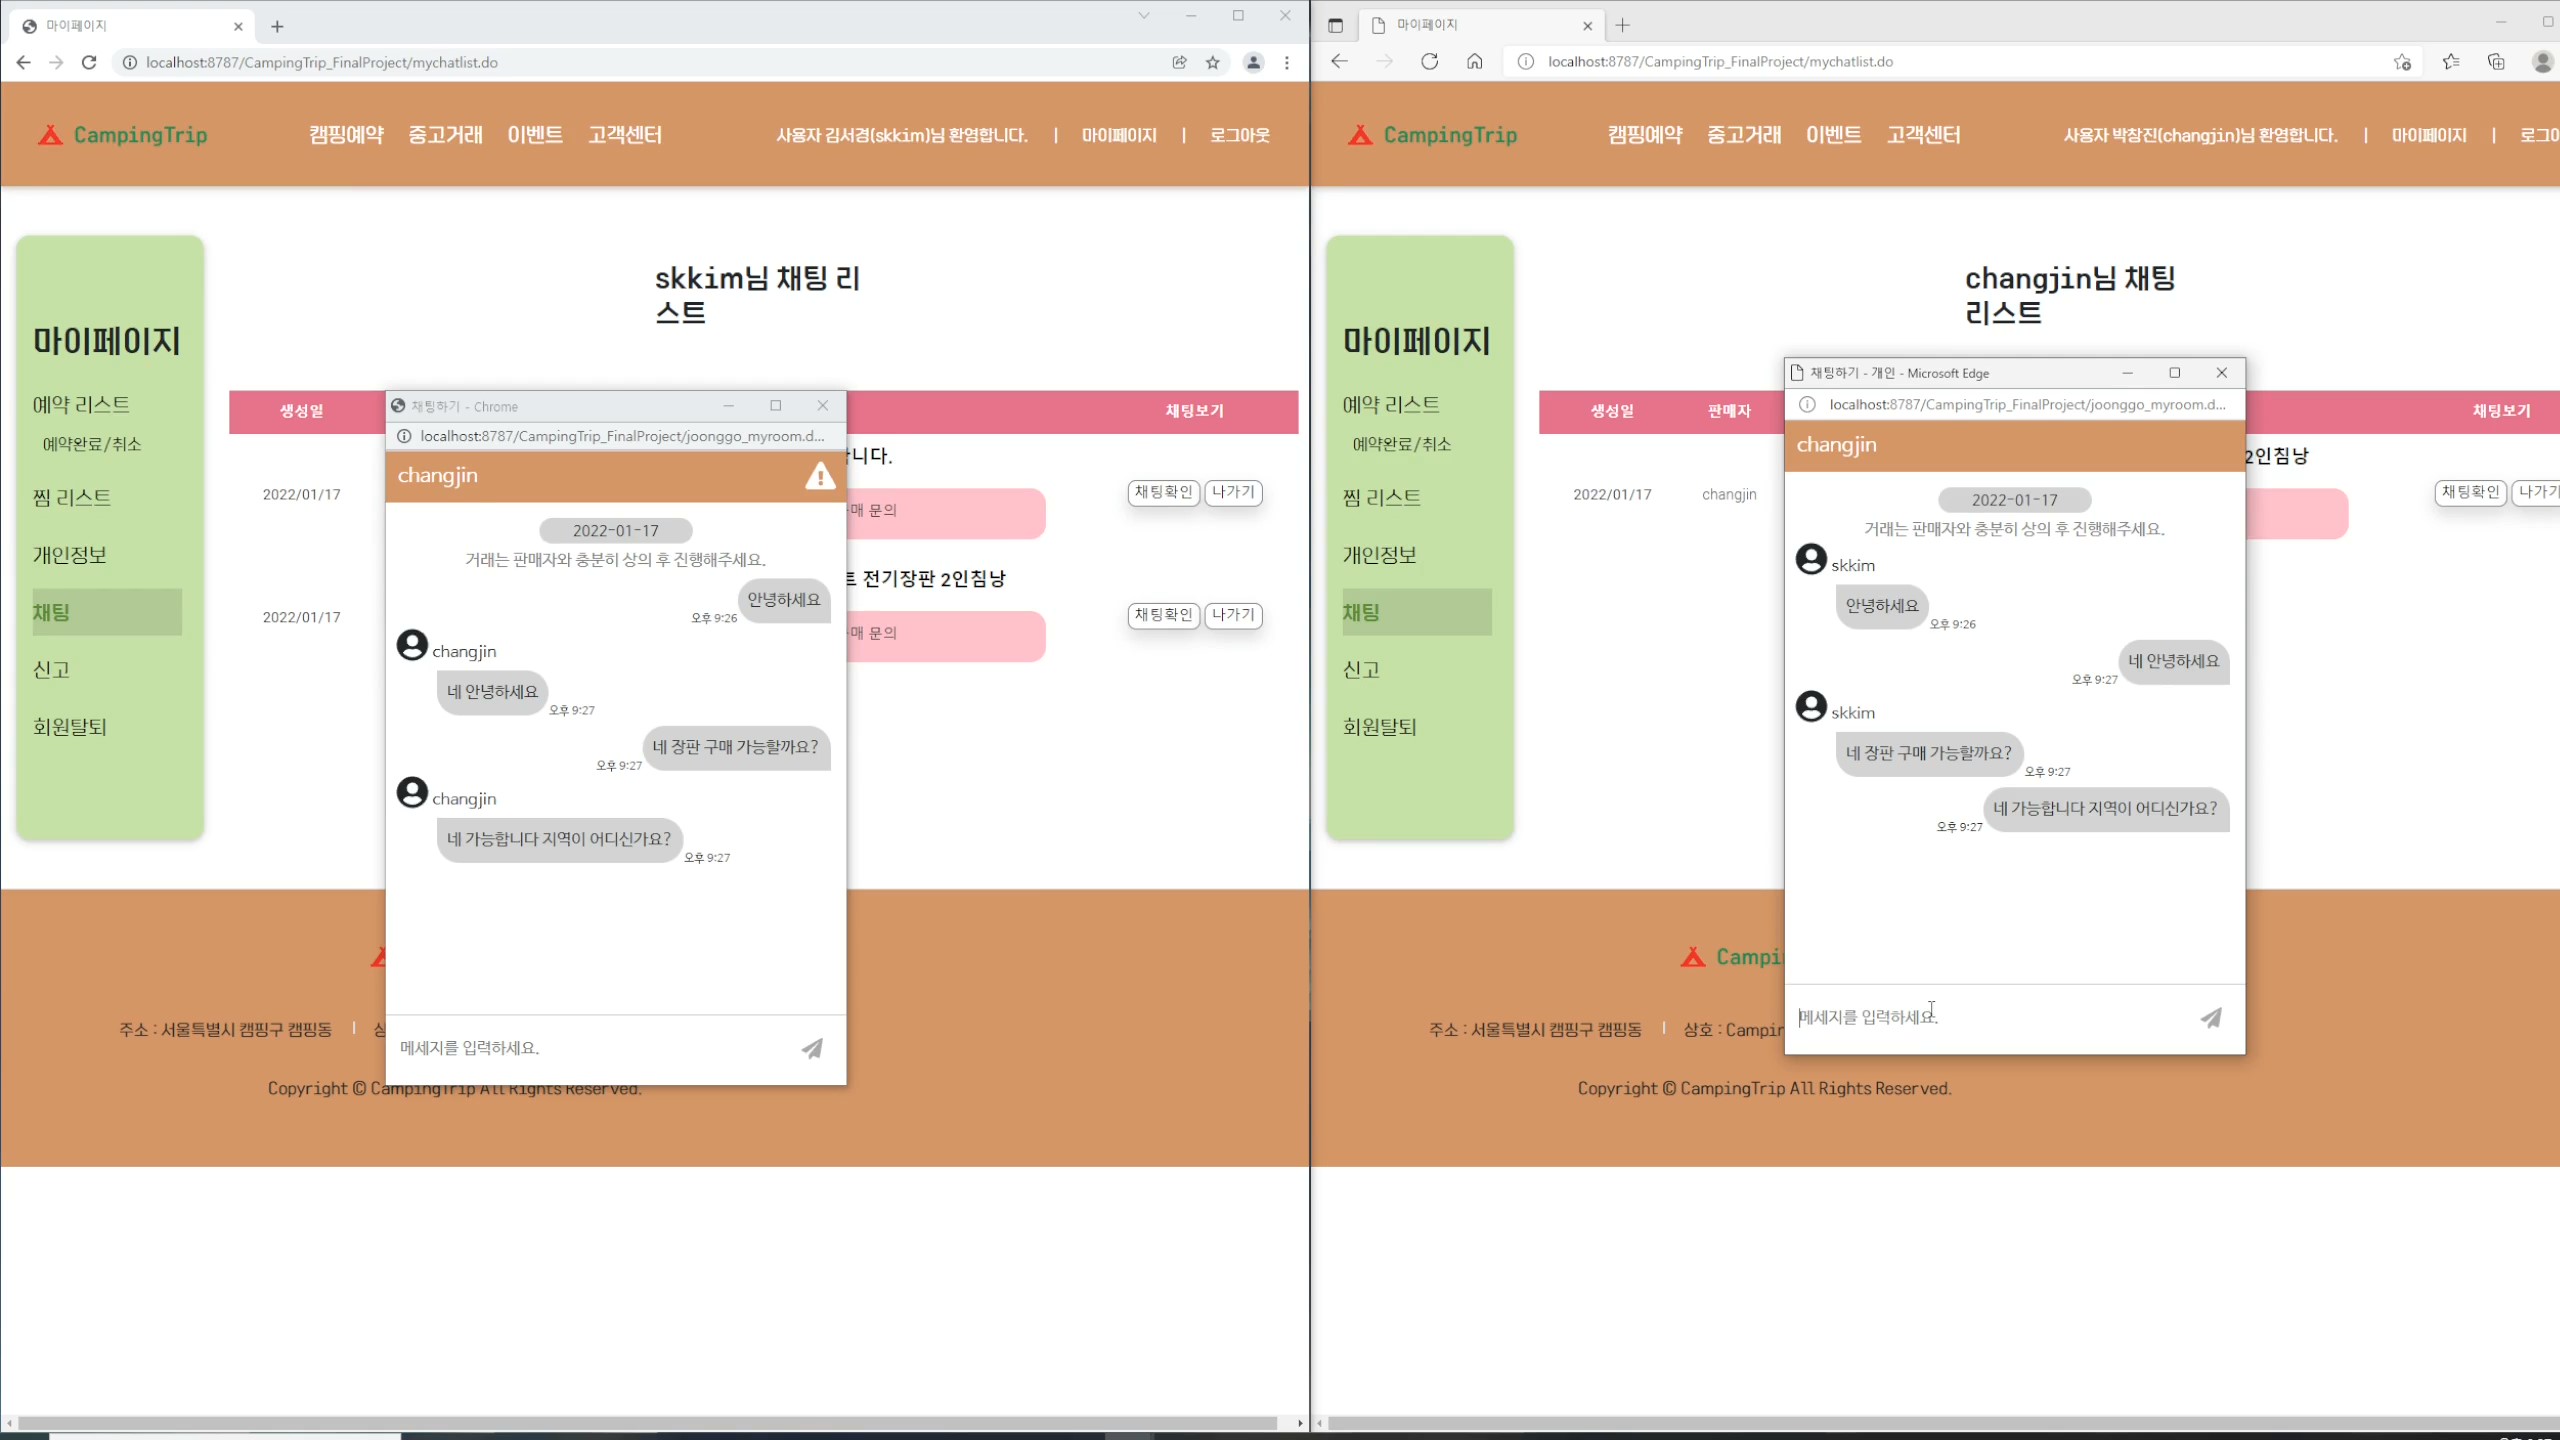Image resolution: width=2560 pixels, height=1440 pixels.
Task: Select 중고거래 menu in left site header
Action: 445,135
